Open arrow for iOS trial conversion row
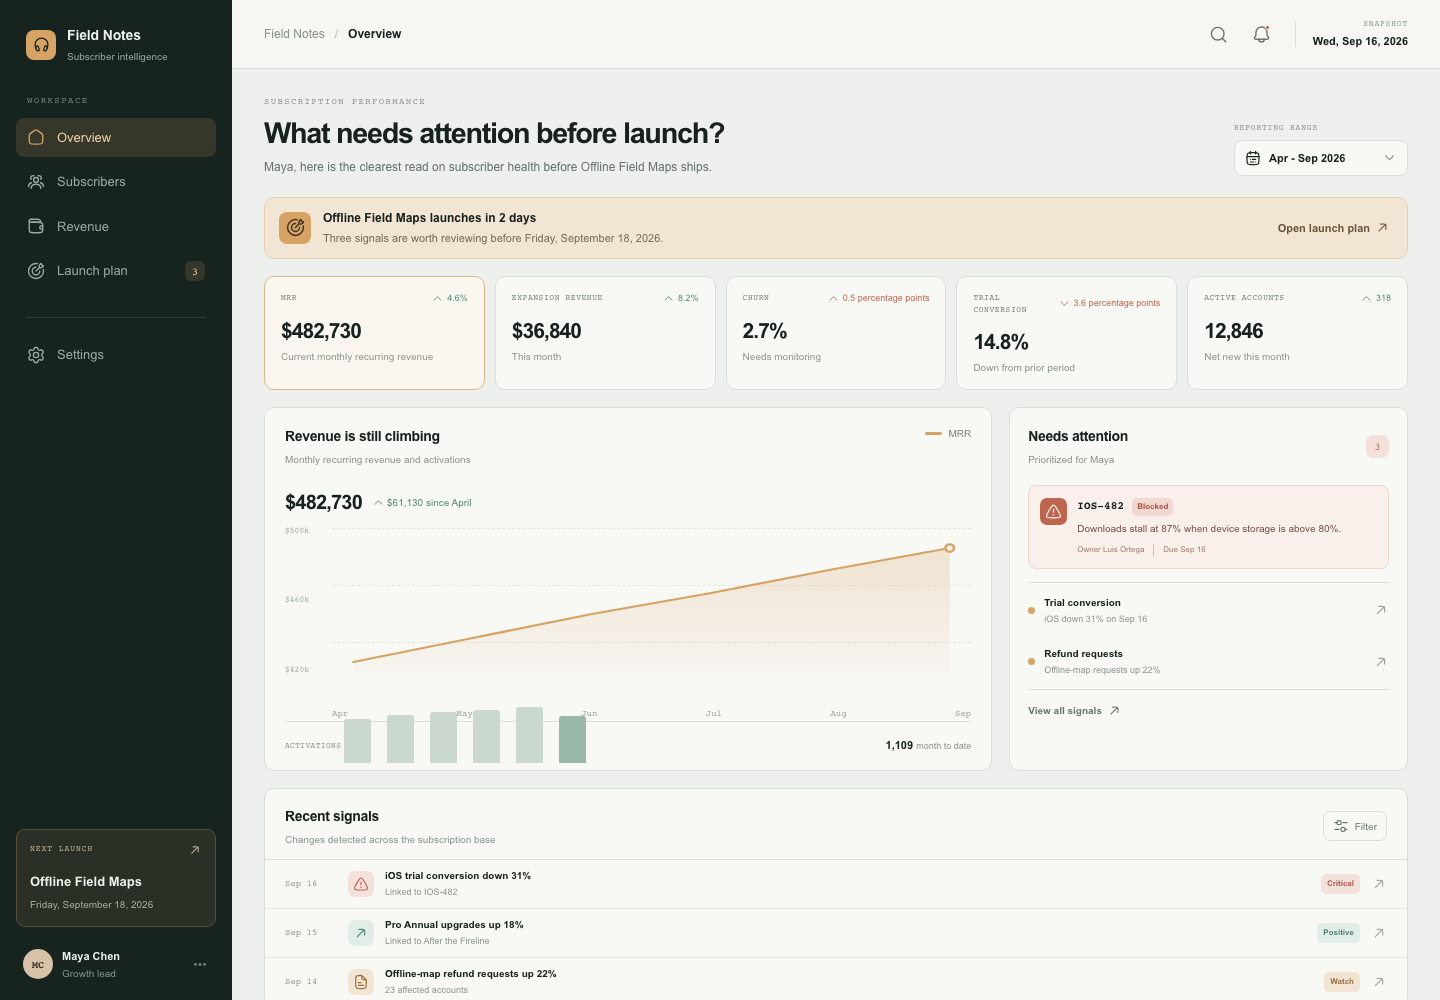Viewport: 1440px width, 1000px height. tap(1379, 884)
